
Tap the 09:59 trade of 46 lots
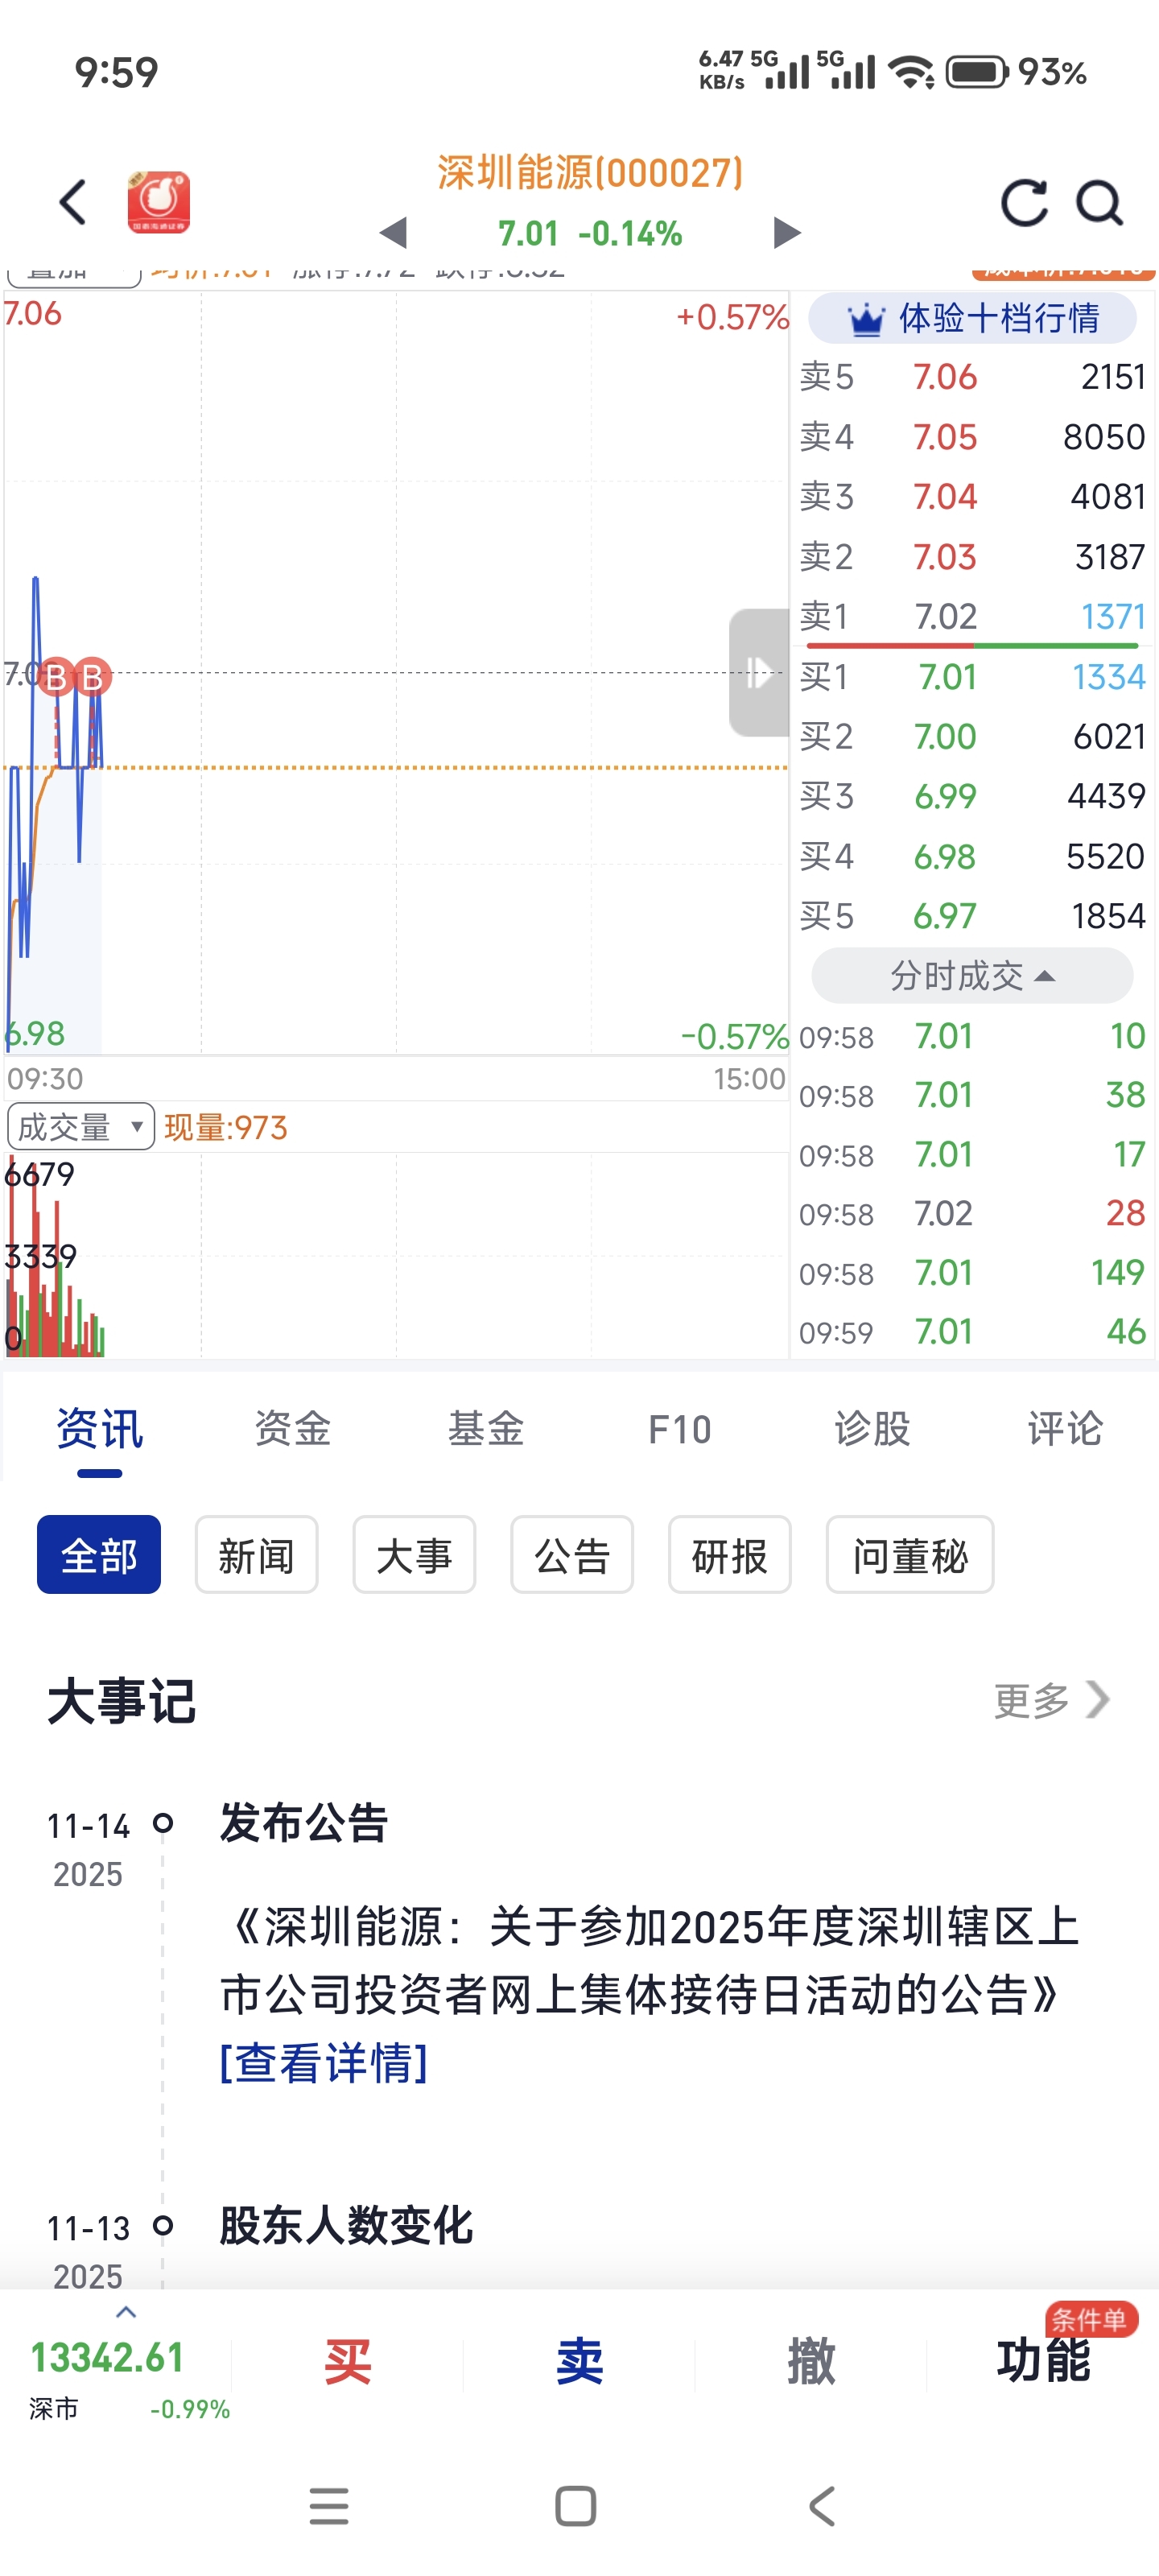[x=972, y=1332]
